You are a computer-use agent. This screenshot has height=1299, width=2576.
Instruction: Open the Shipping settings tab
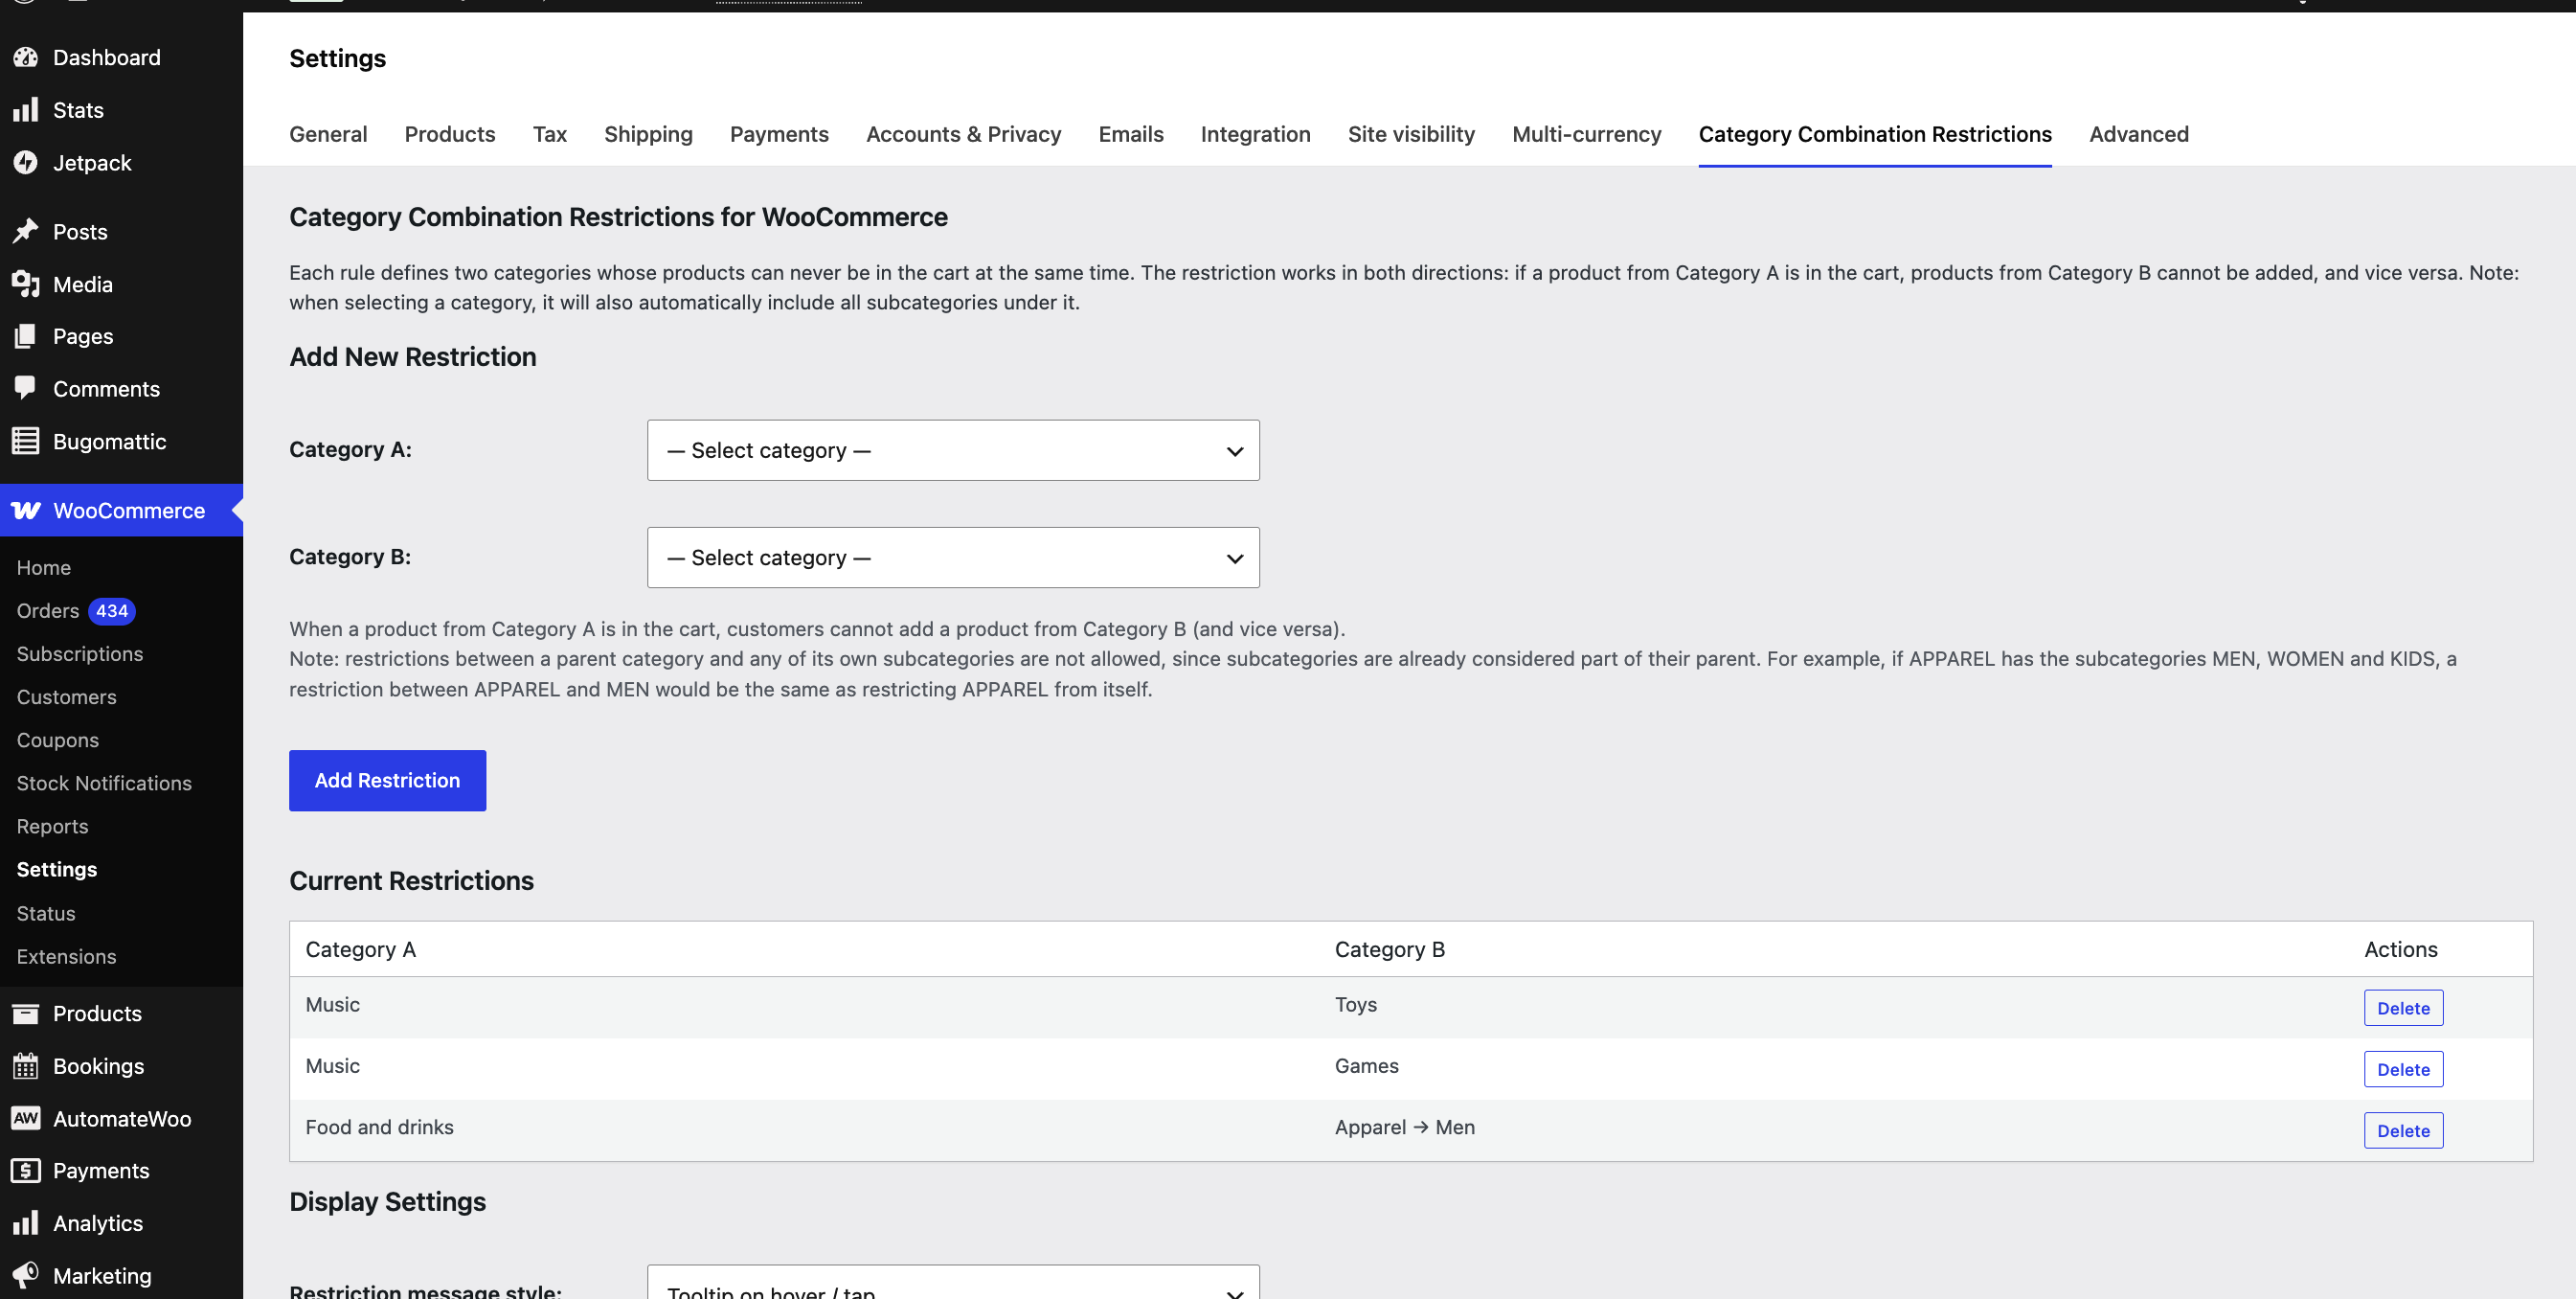648,134
